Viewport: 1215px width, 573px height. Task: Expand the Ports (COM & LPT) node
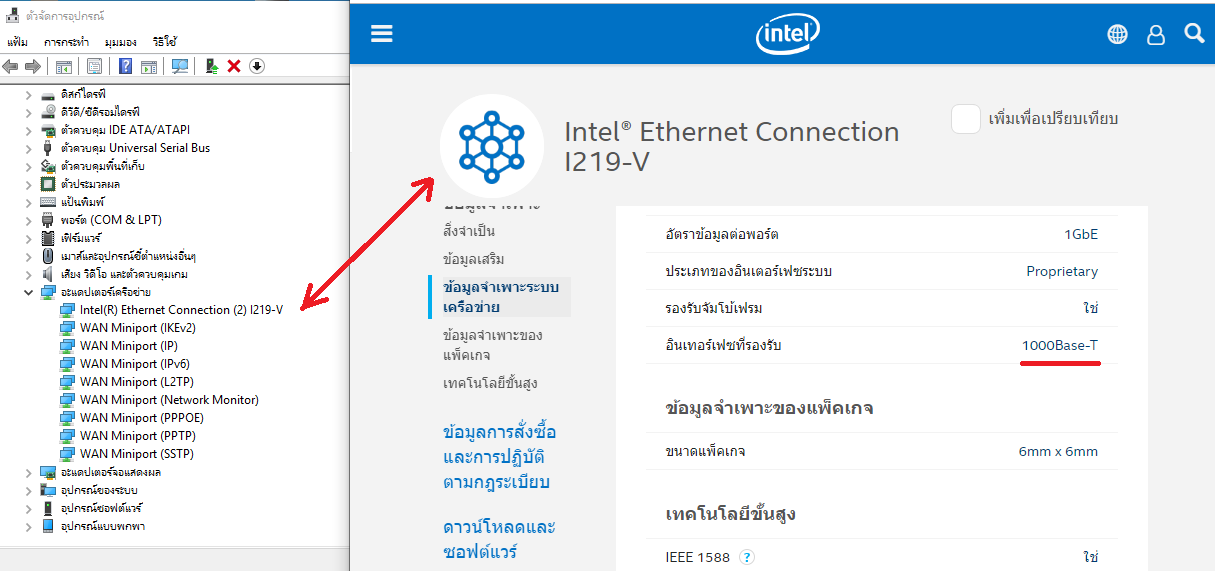click(x=28, y=220)
